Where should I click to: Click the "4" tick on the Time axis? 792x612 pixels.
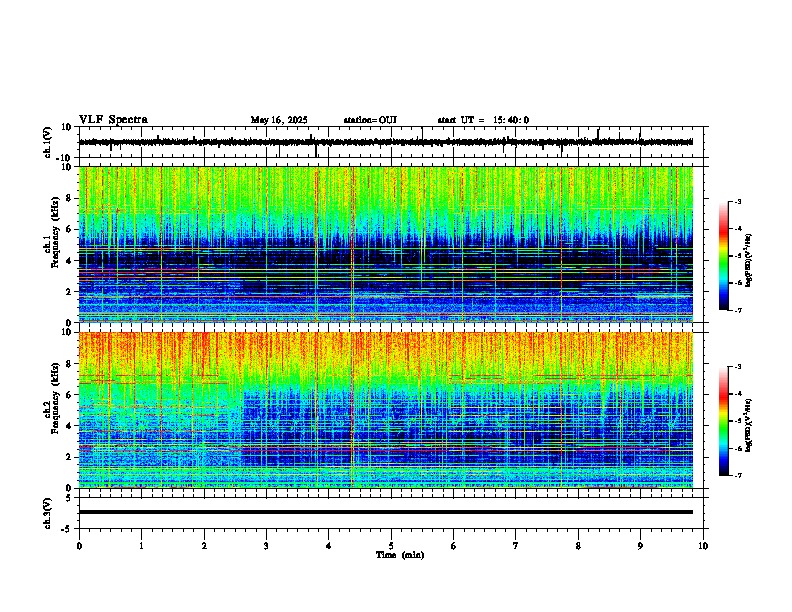pos(329,546)
